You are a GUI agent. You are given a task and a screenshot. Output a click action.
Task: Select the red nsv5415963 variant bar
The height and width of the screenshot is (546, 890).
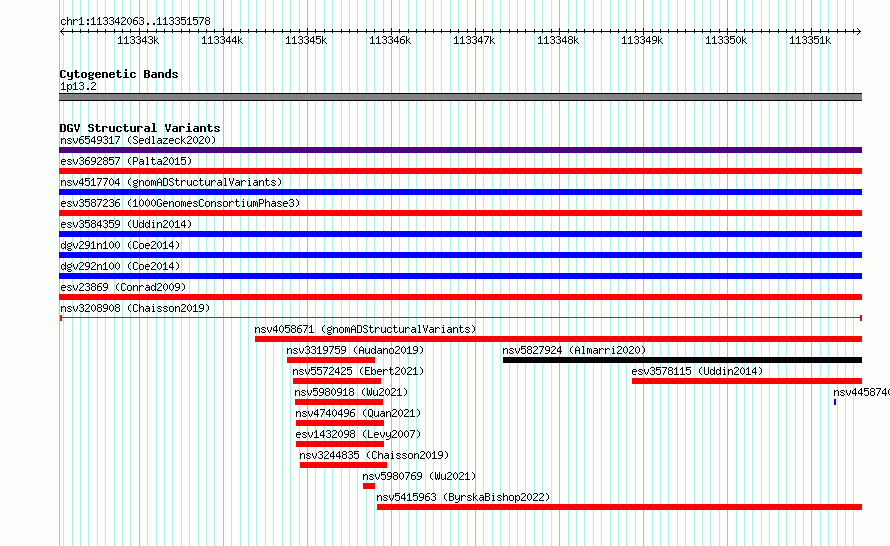[619, 507]
